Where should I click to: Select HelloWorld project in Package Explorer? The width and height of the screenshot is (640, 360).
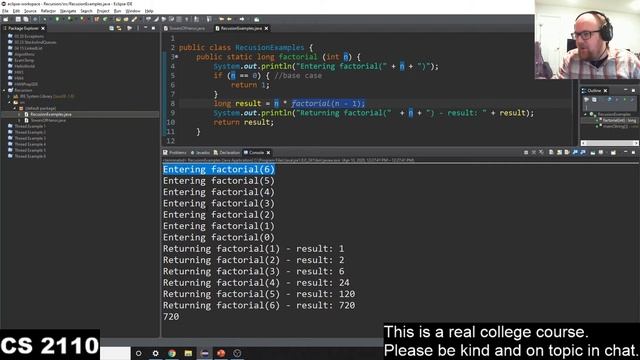24,66
